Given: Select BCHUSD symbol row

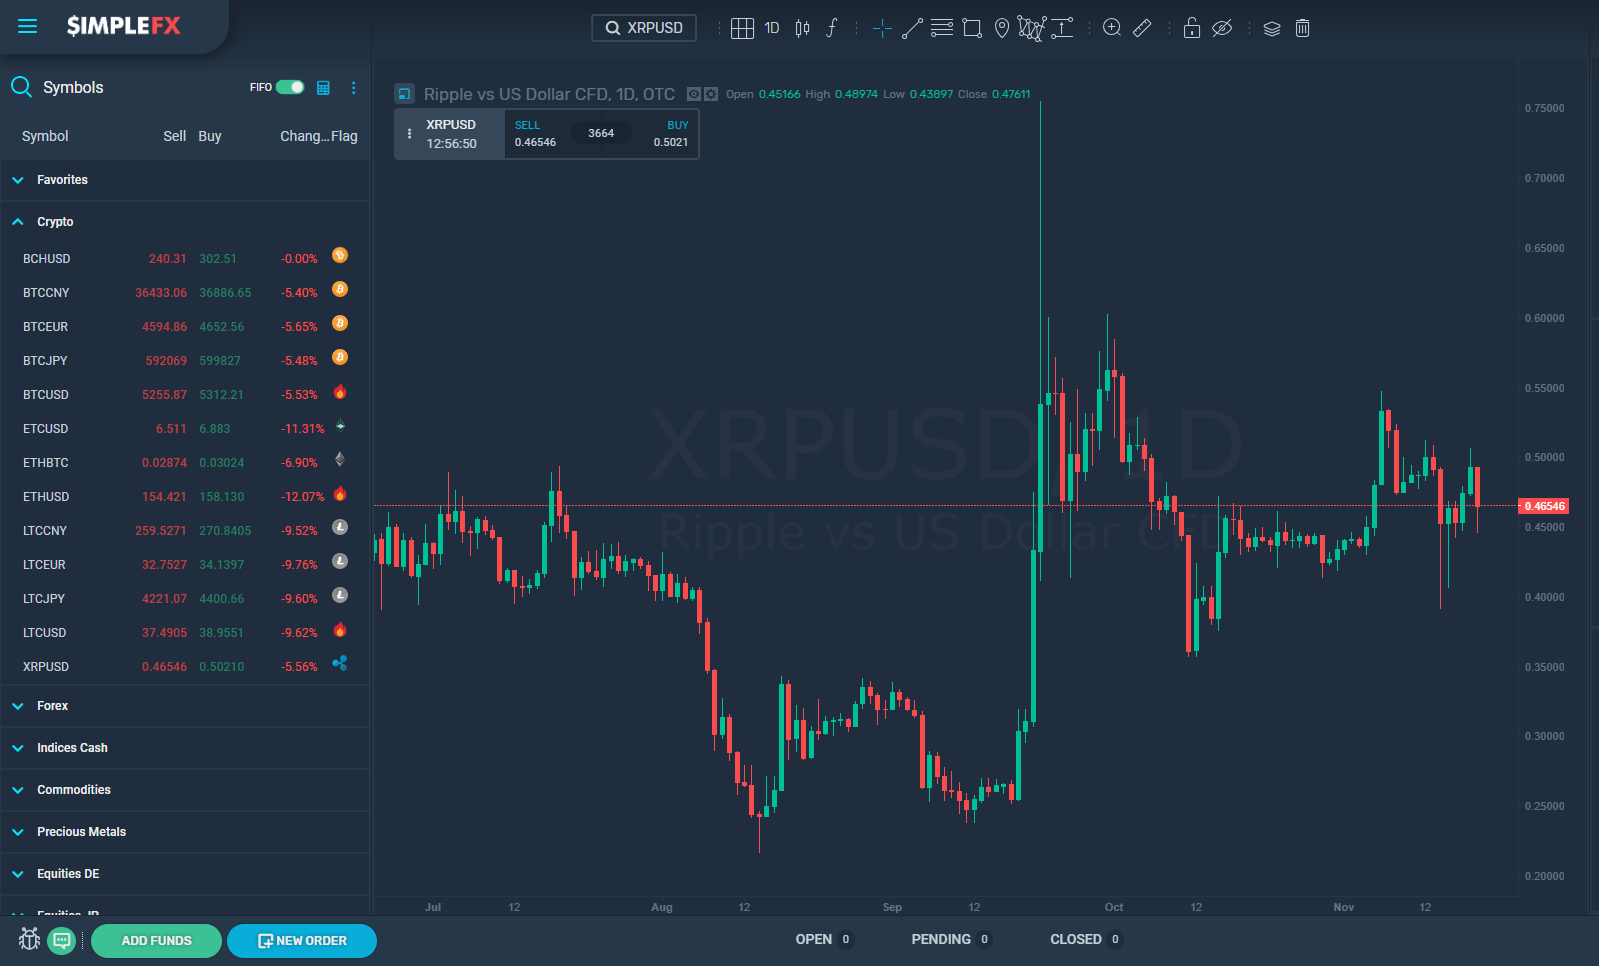Looking at the screenshot, I should click(x=186, y=258).
